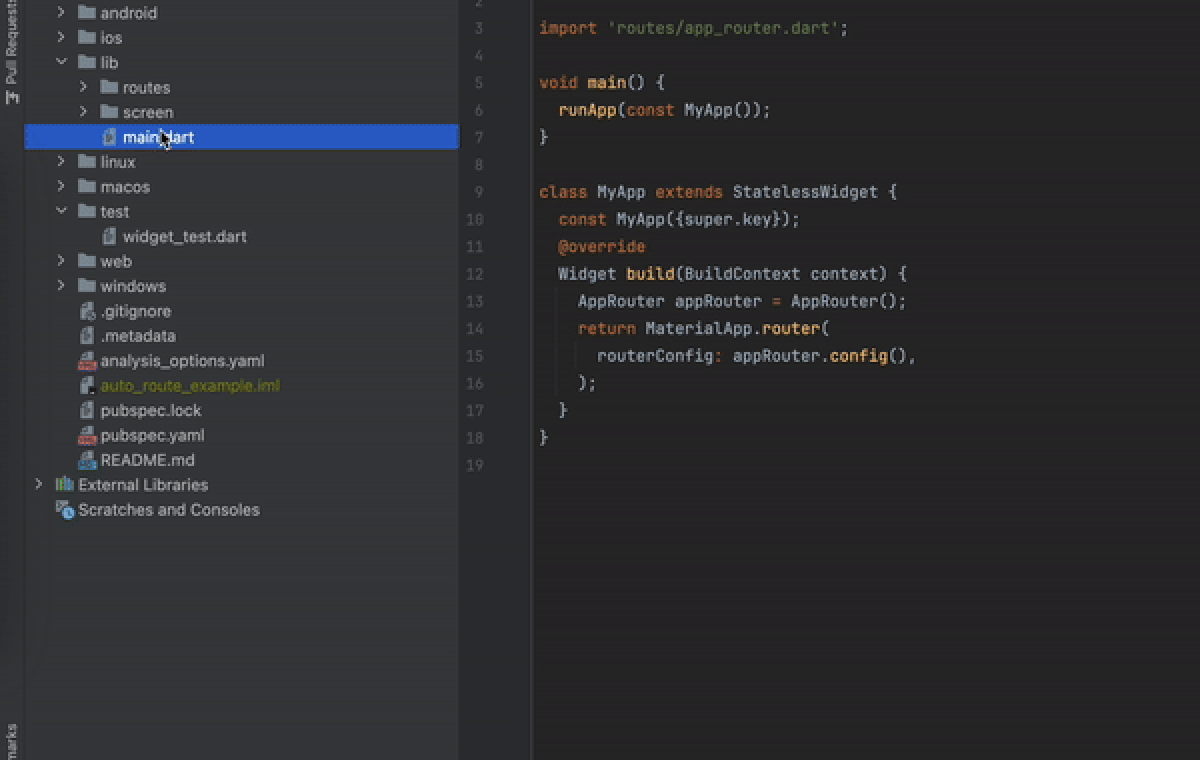Viewport: 1200px width, 760px height.
Task: Click the External Libraries icon
Action: click(x=65, y=485)
